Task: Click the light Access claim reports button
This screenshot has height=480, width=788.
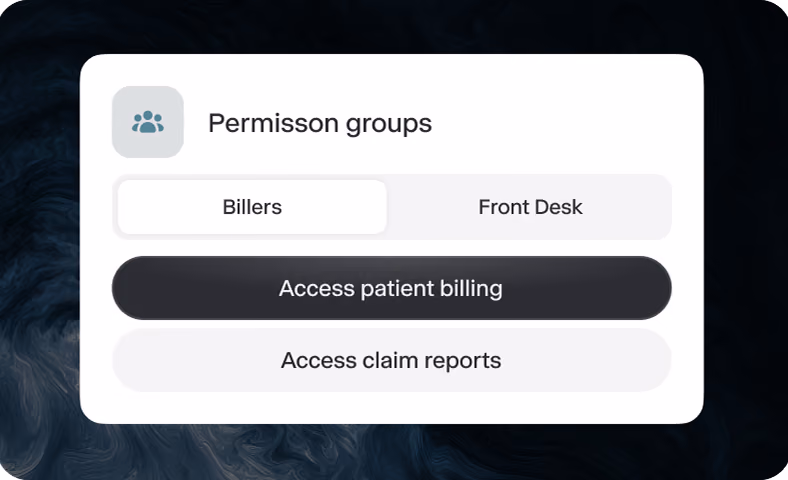Action: (x=391, y=360)
